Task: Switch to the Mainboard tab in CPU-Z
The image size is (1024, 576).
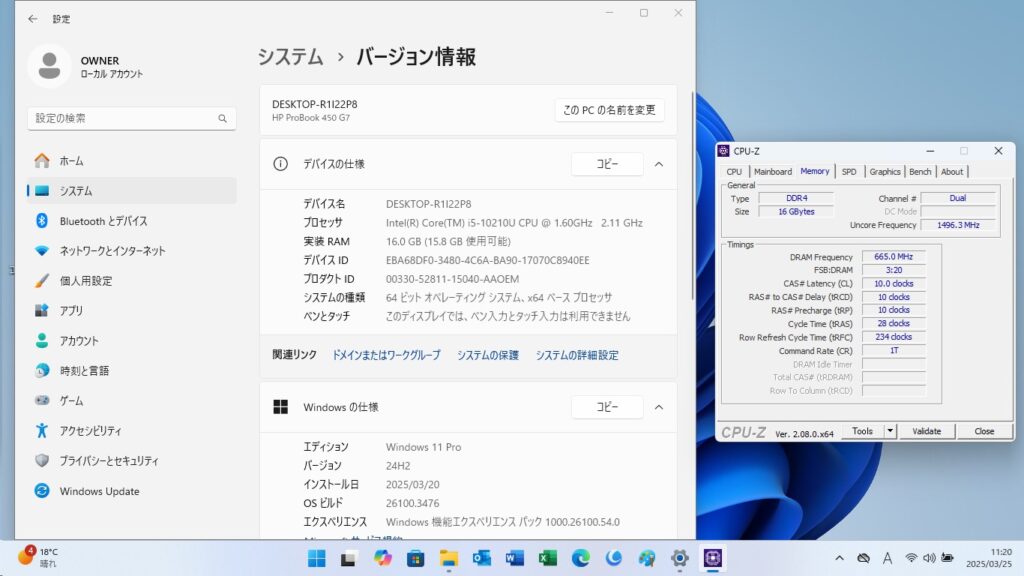Action: click(x=772, y=172)
